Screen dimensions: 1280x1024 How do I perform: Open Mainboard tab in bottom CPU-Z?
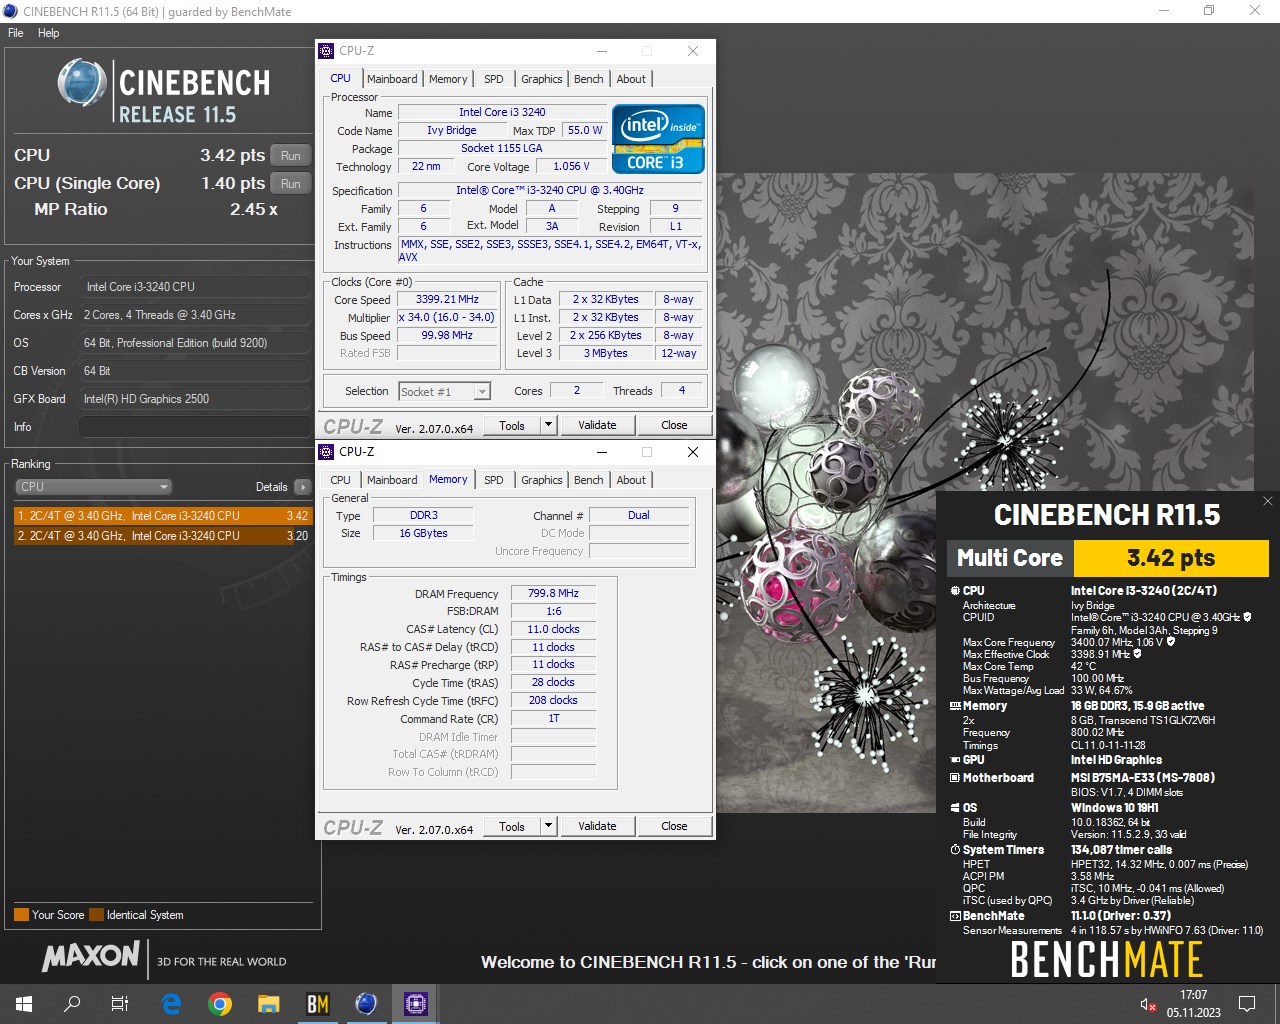point(392,480)
